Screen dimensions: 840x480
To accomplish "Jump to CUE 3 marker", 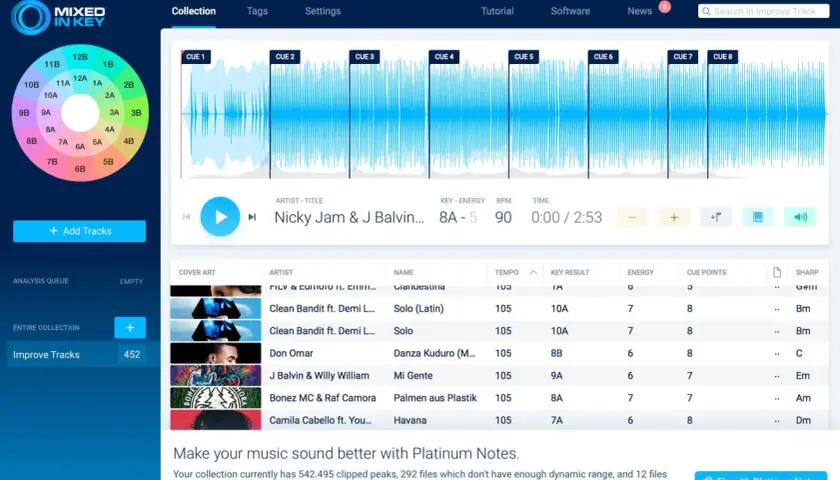I will coord(364,57).
